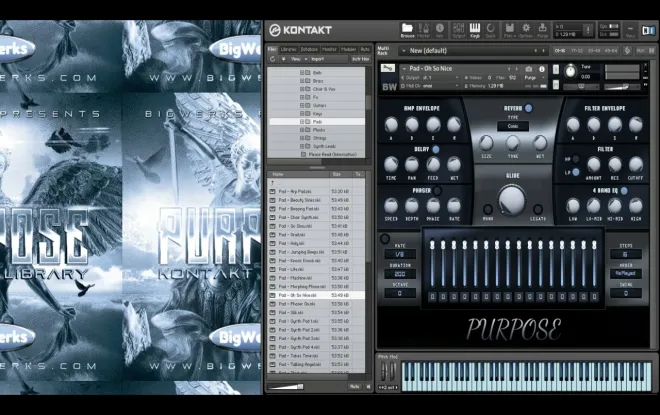Click the sequencer Duration value field
The height and width of the screenshot is (415, 660).
coord(400,274)
